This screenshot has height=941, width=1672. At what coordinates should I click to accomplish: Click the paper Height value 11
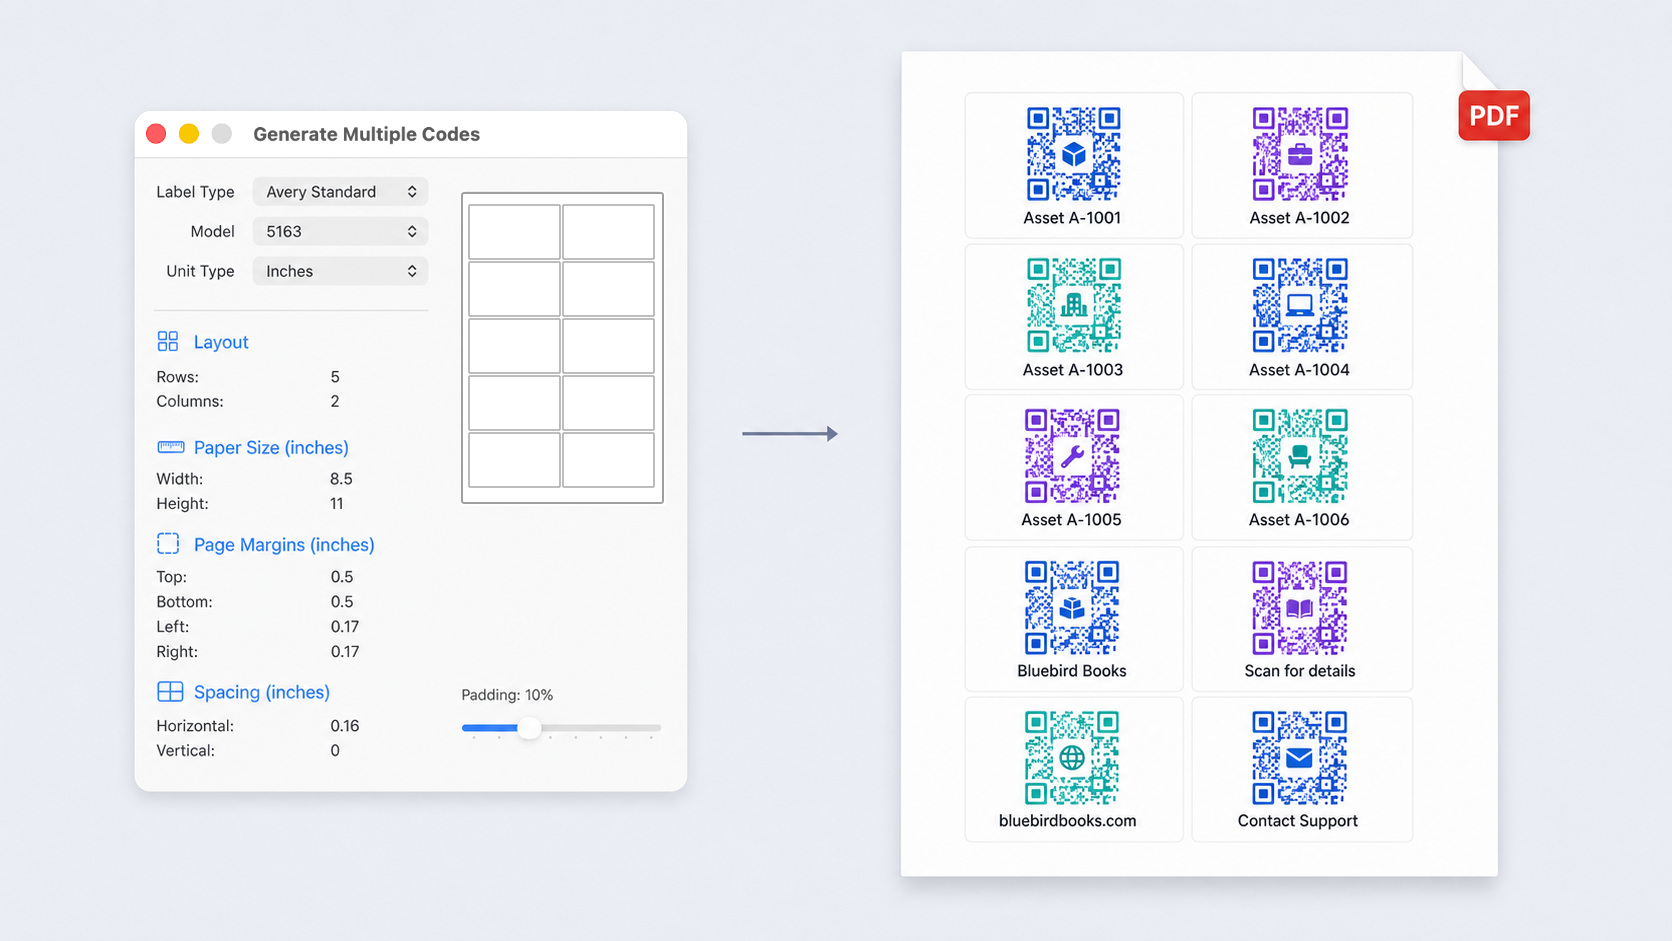point(337,504)
